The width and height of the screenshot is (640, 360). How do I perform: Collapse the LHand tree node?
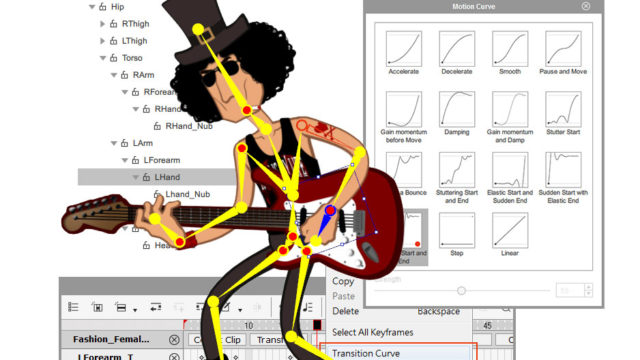coord(136,177)
